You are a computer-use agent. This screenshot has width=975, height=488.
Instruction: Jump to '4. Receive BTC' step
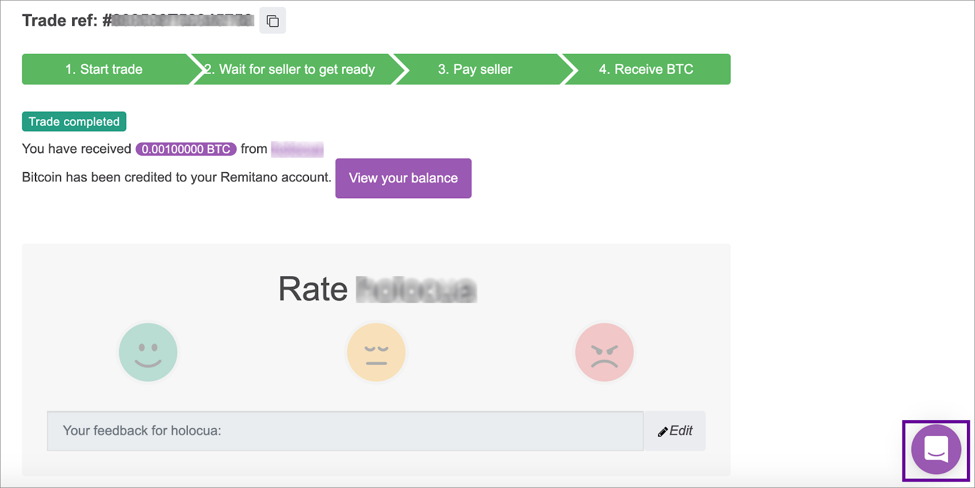646,69
